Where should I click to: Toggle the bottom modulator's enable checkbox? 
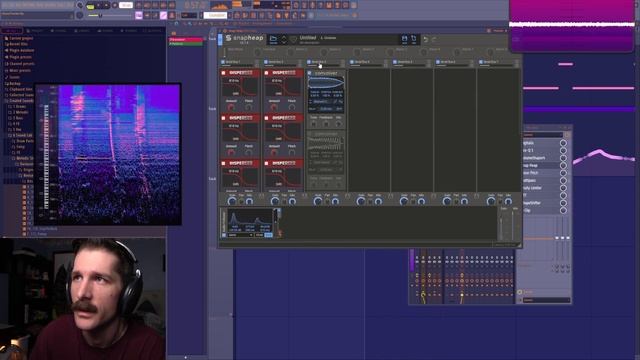[x=224, y=235]
